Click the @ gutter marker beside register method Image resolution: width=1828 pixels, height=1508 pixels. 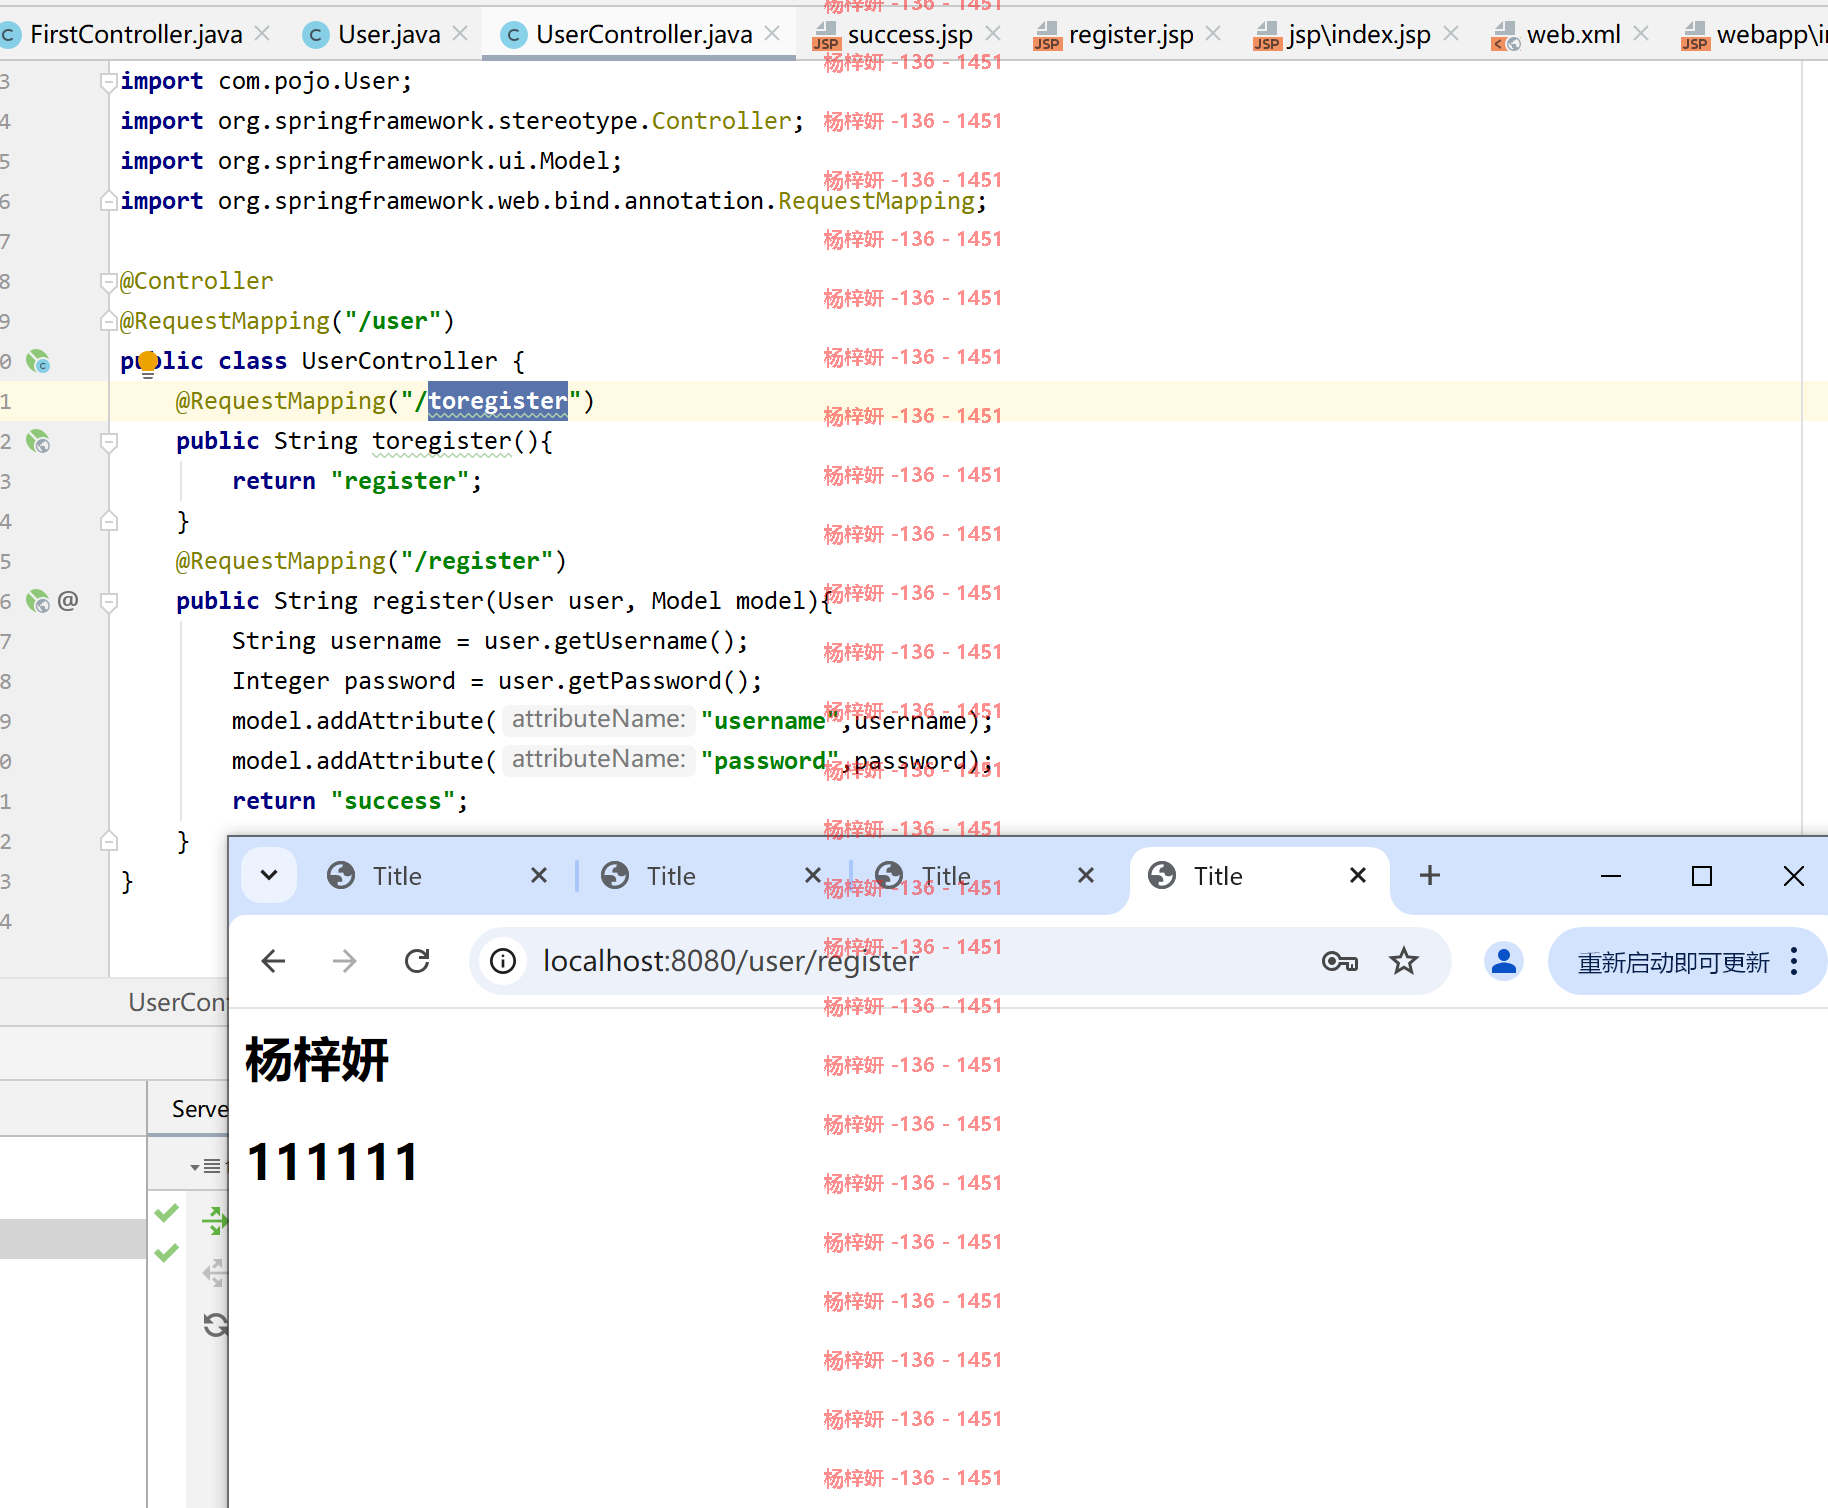(x=68, y=601)
